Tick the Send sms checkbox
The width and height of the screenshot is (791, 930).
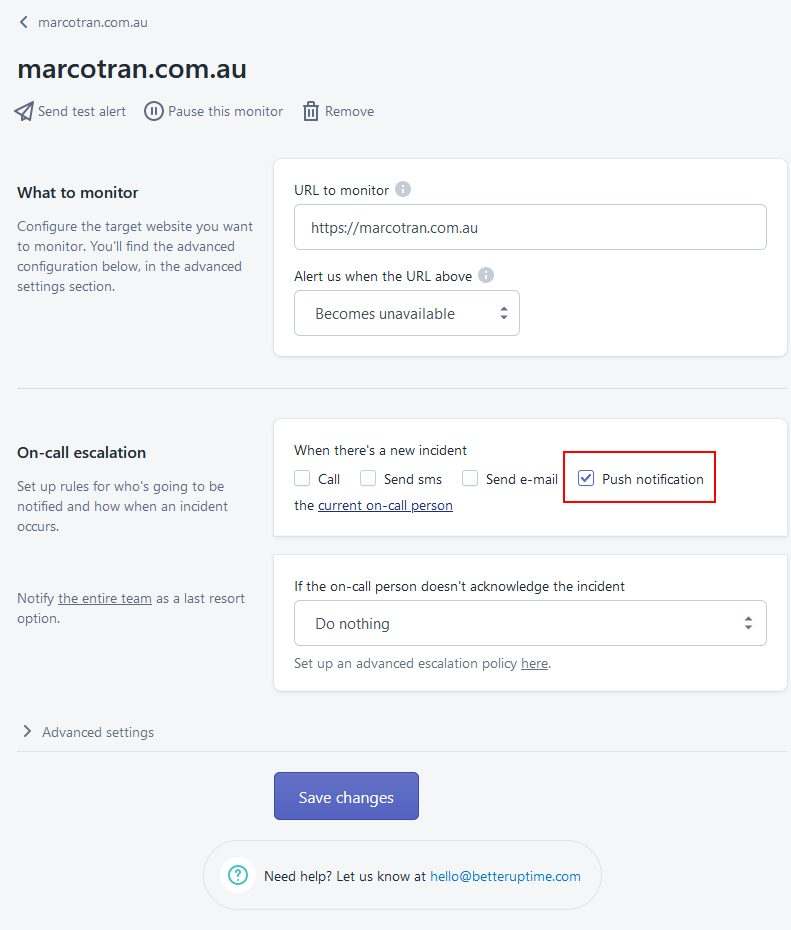point(368,479)
